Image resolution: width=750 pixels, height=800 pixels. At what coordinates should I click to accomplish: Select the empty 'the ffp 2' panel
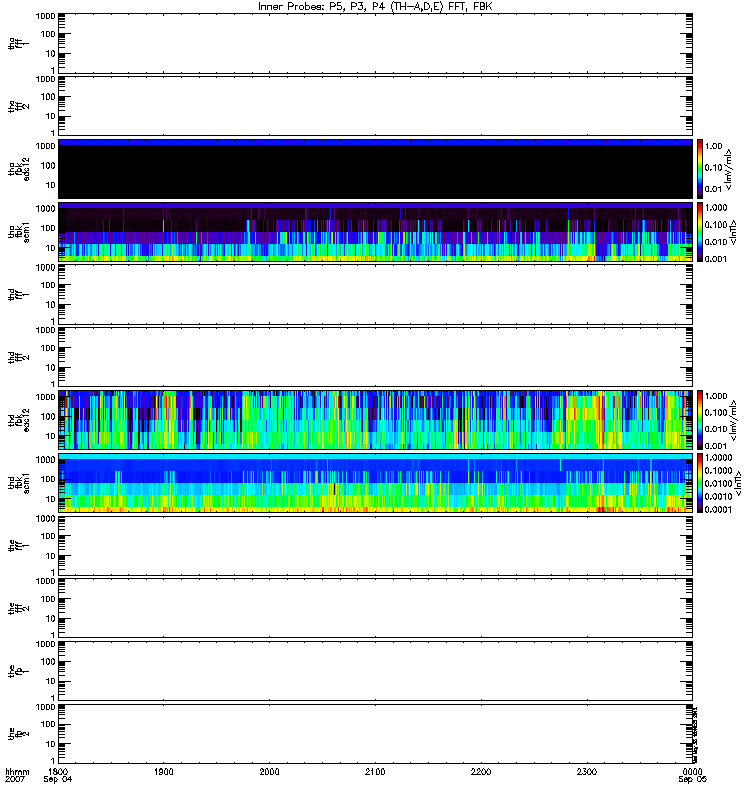tap(375, 734)
